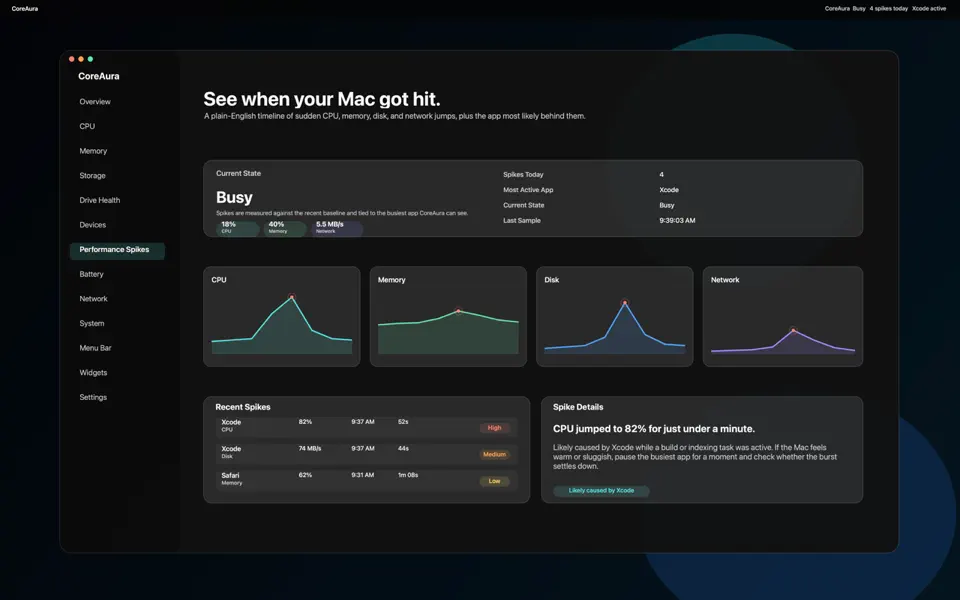960x600 pixels.
Task: Open the Battery section
Action: pos(91,274)
